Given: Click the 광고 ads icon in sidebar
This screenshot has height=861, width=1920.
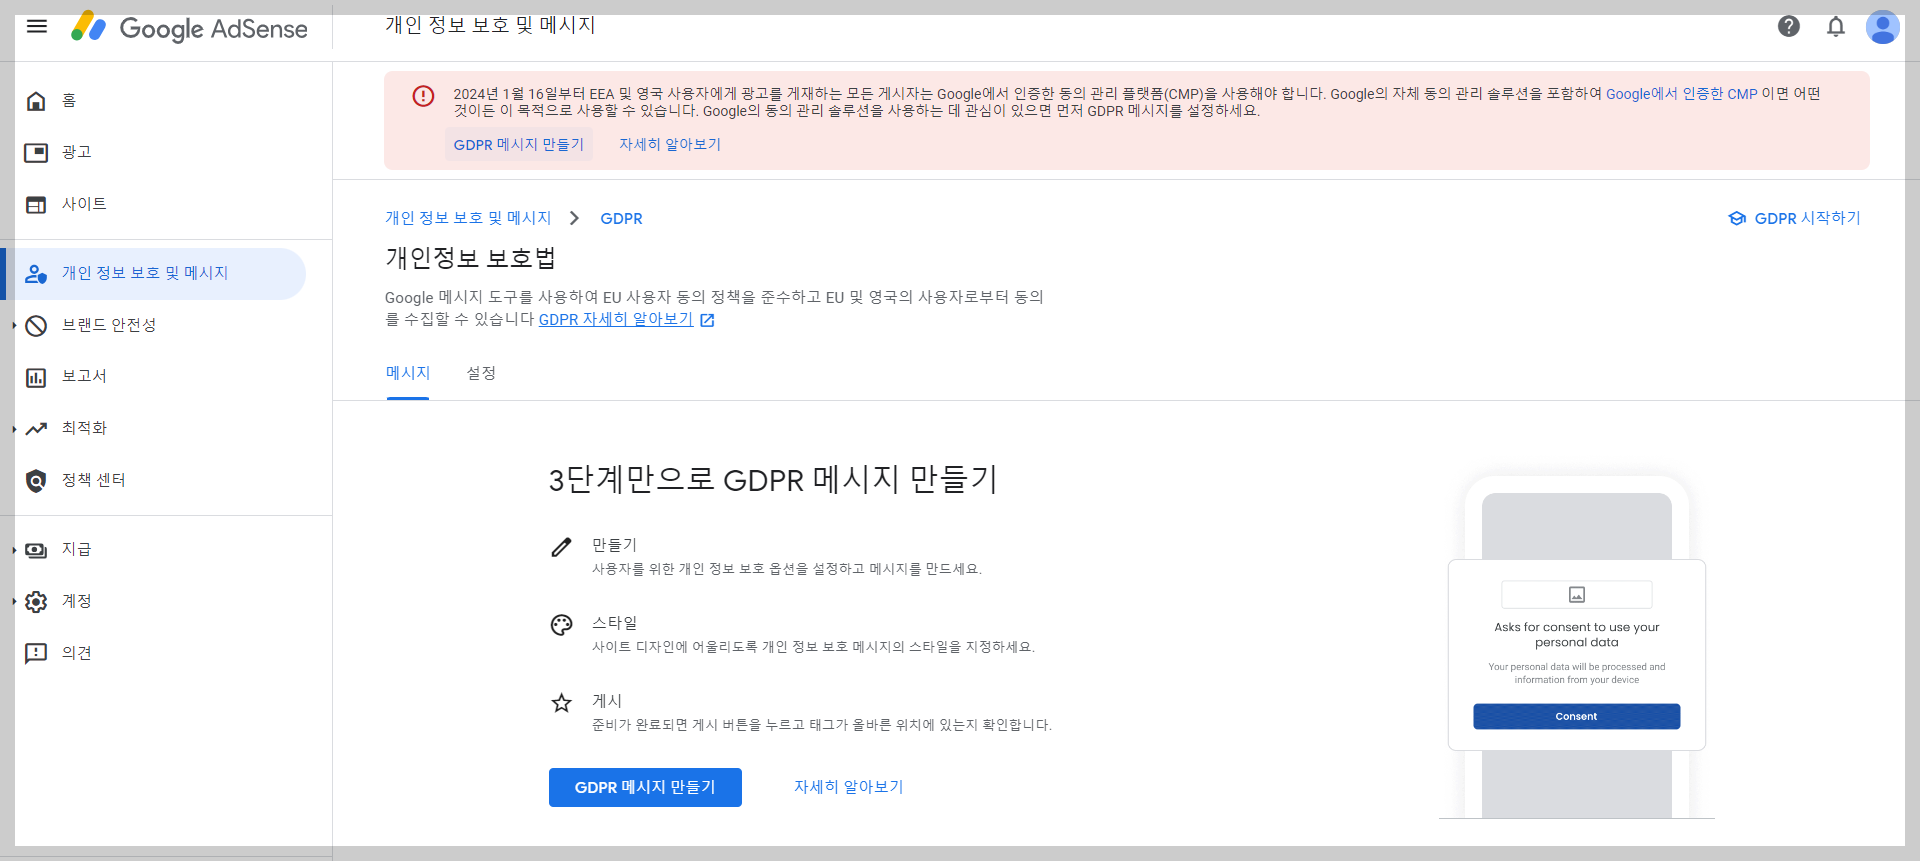Looking at the screenshot, I should pyautogui.click(x=36, y=153).
